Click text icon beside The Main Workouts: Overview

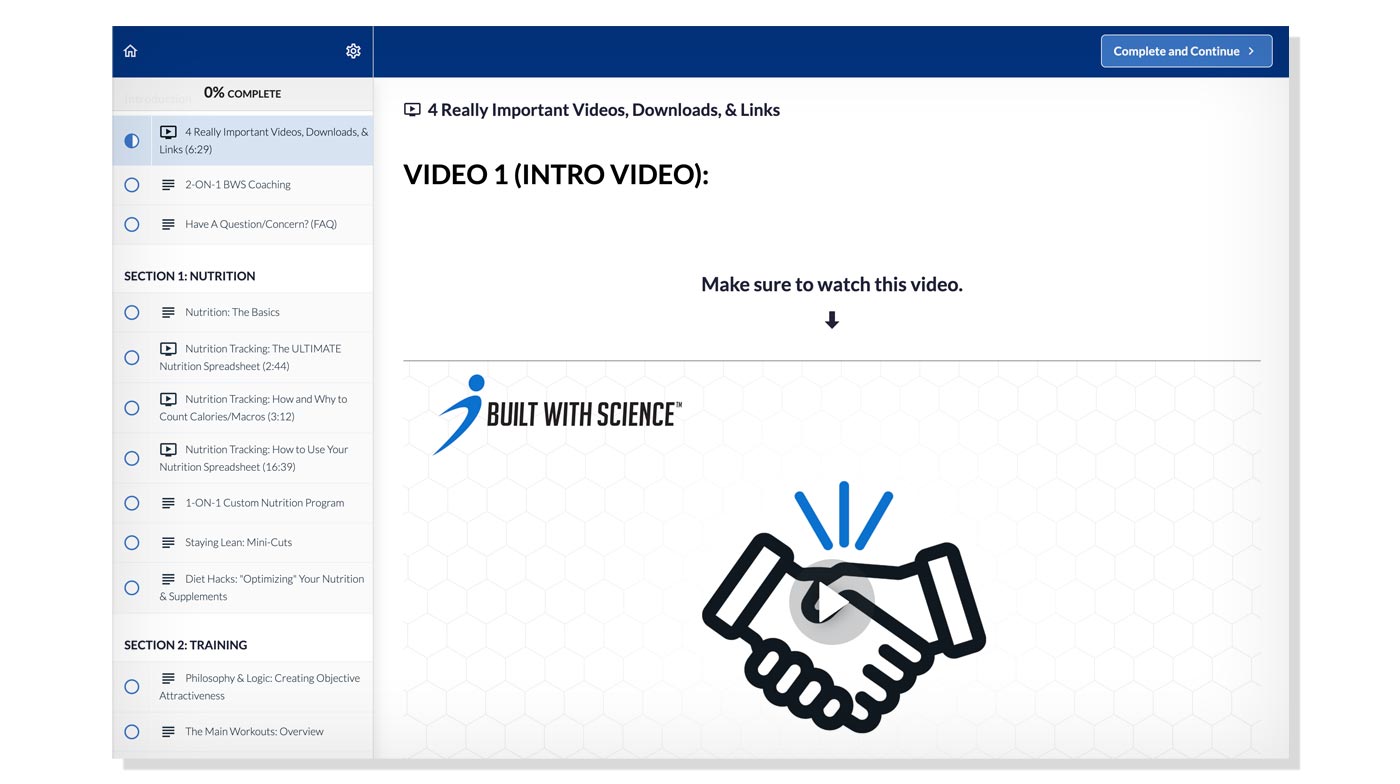tap(168, 732)
